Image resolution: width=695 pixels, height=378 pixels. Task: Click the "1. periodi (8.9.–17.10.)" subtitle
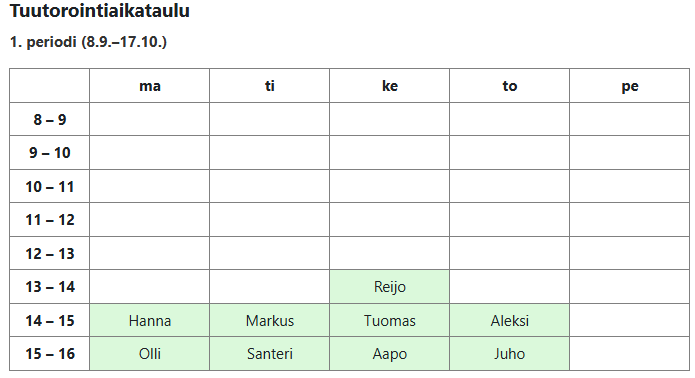pyautogui.click(x=88, y=42)
